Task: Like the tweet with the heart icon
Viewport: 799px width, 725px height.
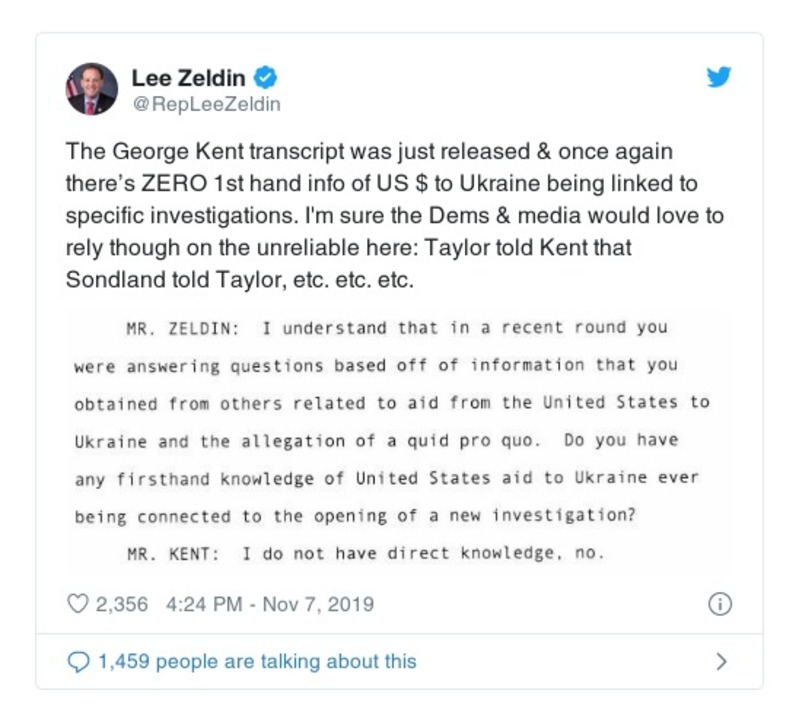Action: (x=77, y=604)
